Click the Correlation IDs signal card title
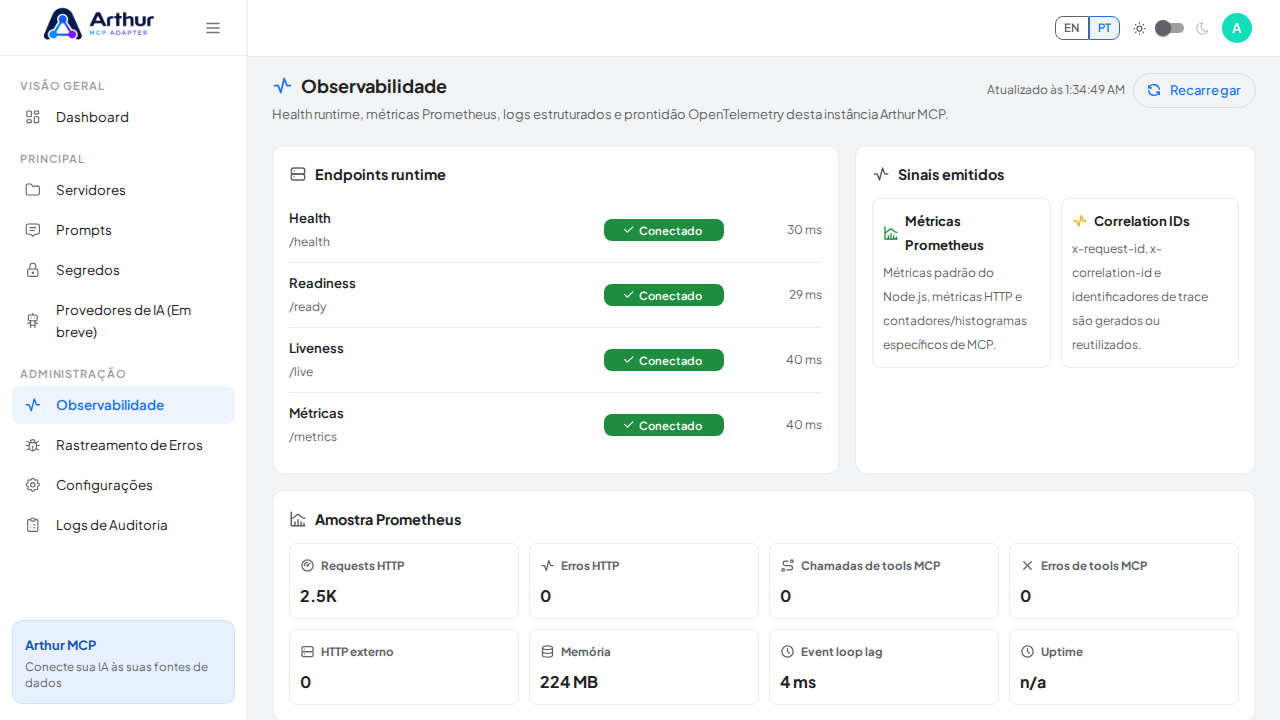This screenshot has height=720, width=1280. coord(1142,221)
